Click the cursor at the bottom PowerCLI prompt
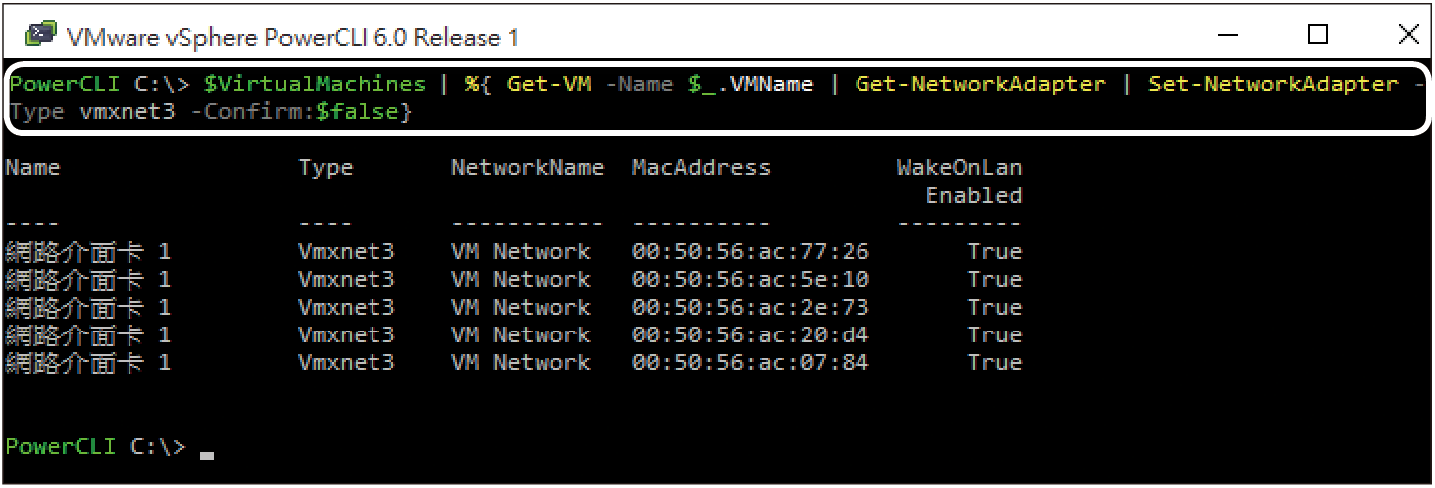The height and width of the screenshot is (488, 1435). click(x=207, y=455)
